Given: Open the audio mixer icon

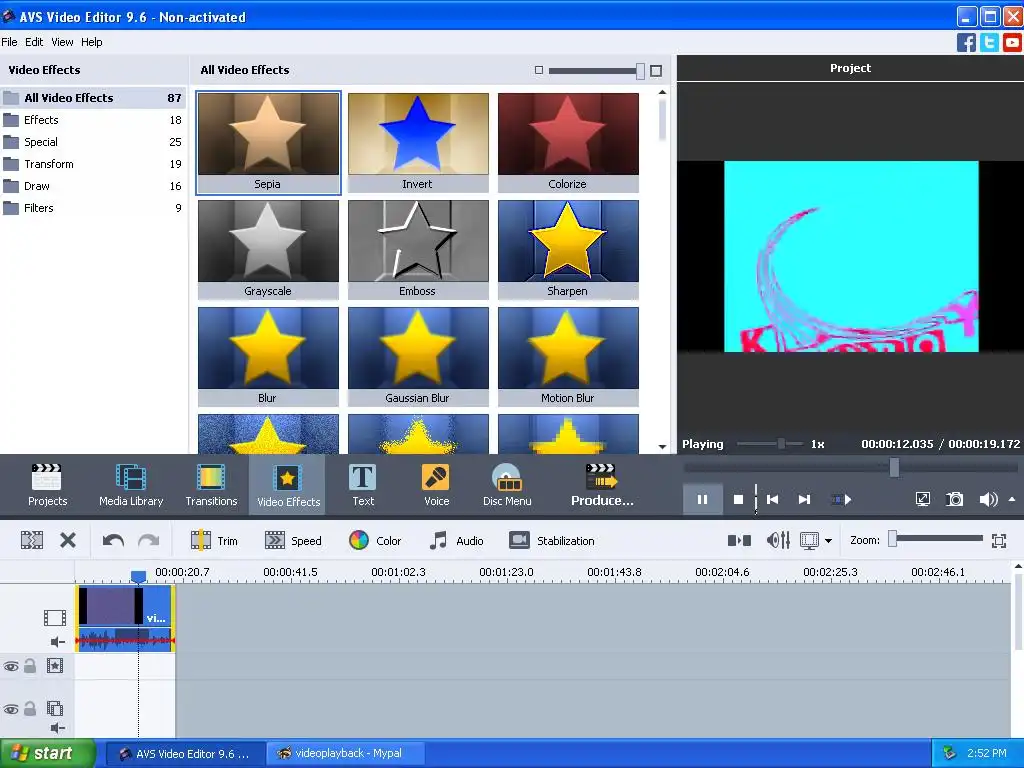Looking at the screenshot, I should [778, 541].
